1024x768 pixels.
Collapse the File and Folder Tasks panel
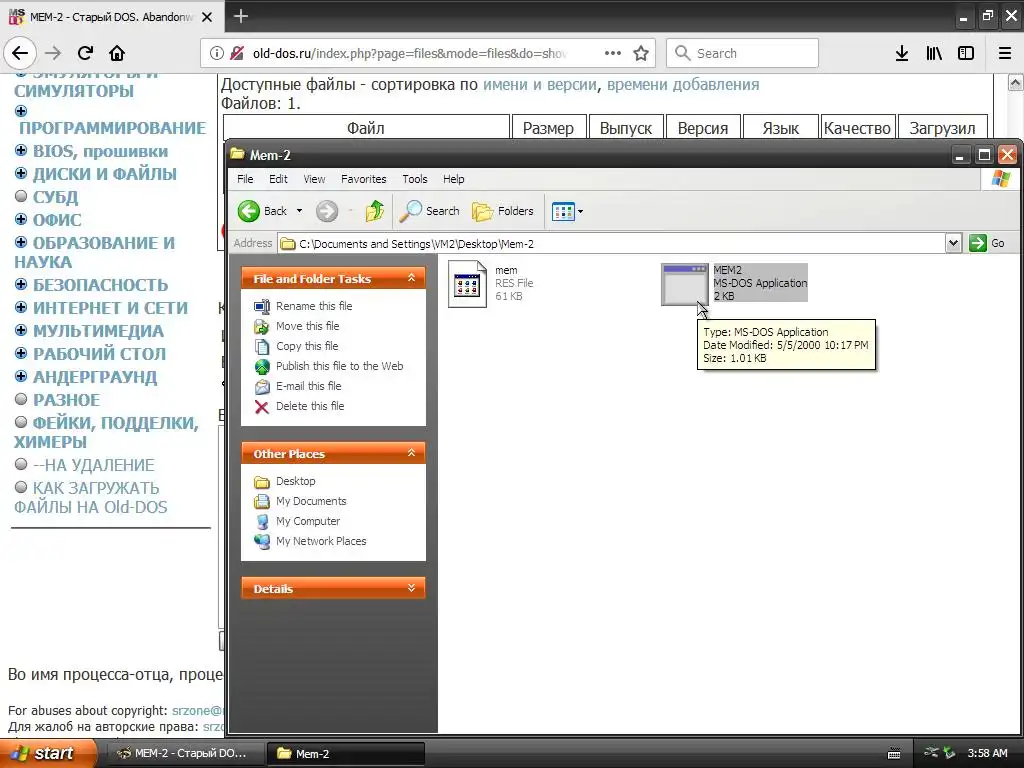pyautogui.click(x=411, y=278)
